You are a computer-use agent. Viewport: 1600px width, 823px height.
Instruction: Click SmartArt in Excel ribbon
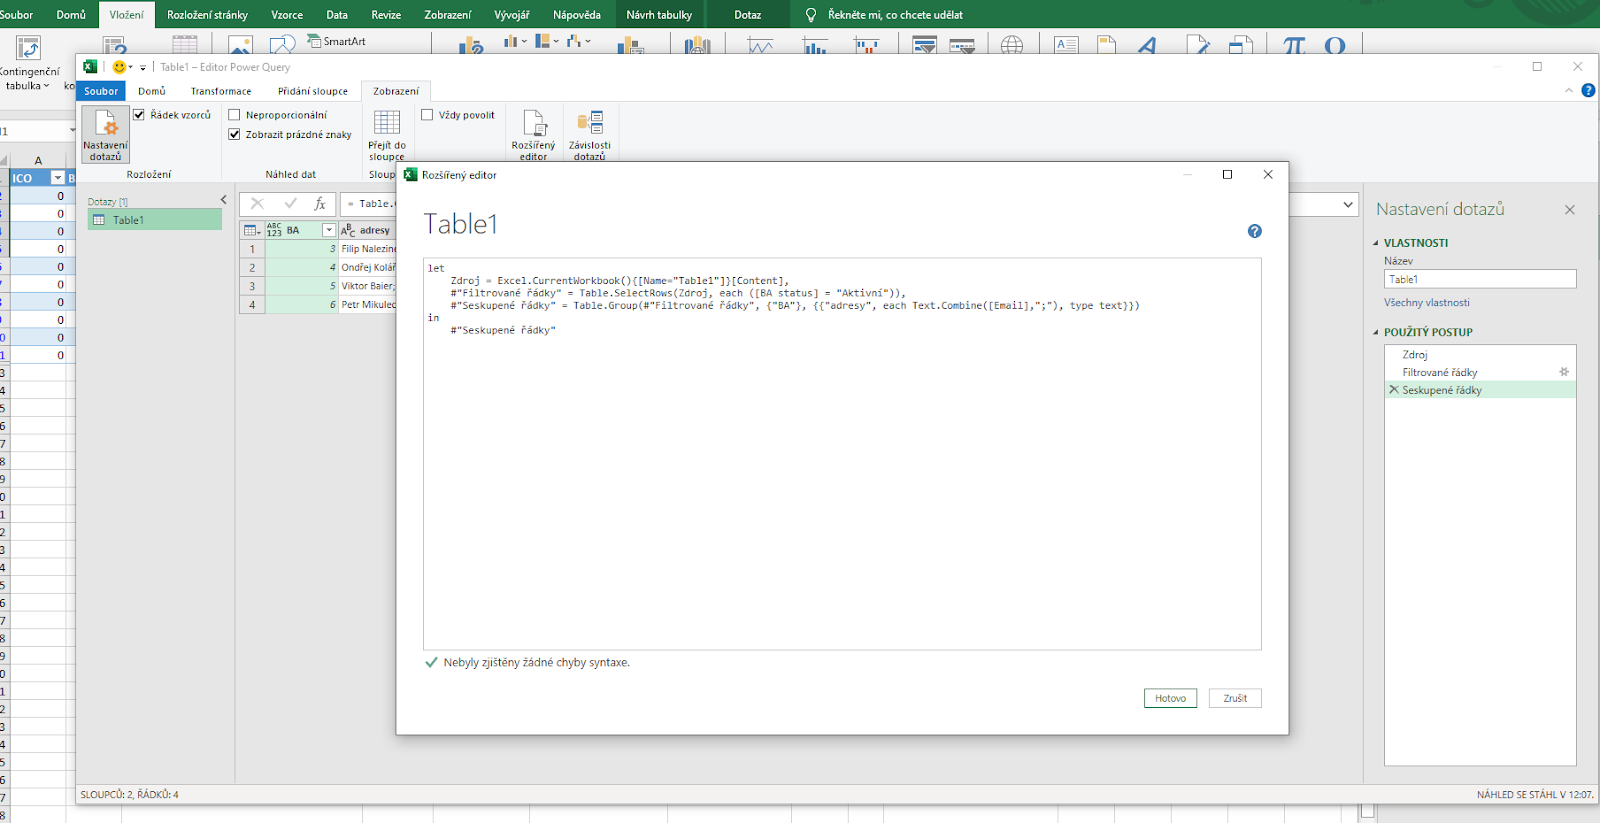tap(337, 41)
